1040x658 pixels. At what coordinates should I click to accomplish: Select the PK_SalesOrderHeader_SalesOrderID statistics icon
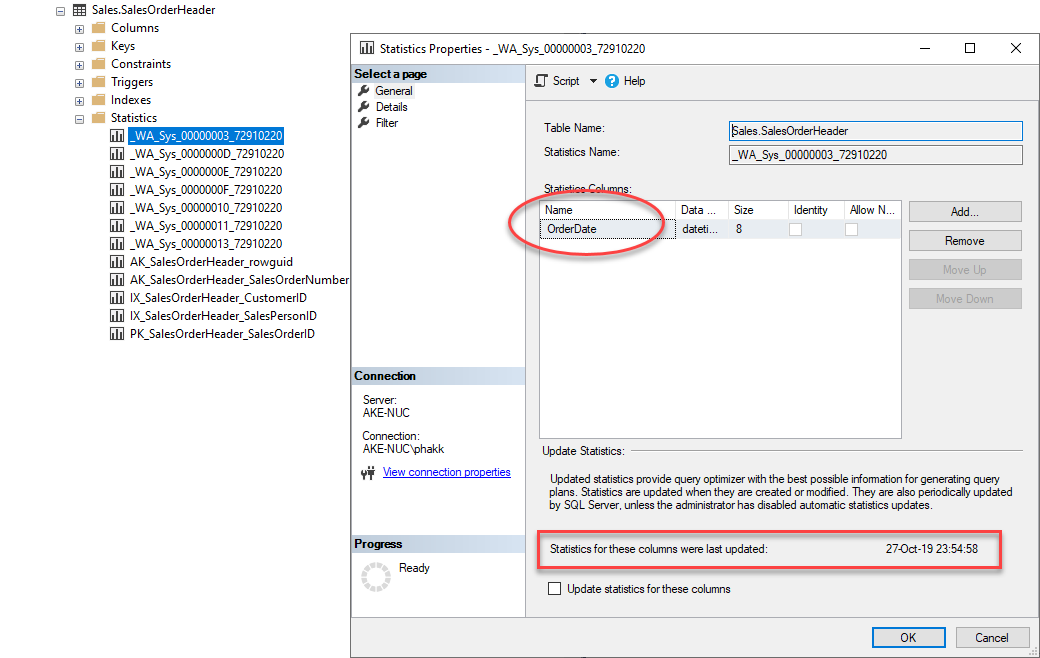pos(117,333)
